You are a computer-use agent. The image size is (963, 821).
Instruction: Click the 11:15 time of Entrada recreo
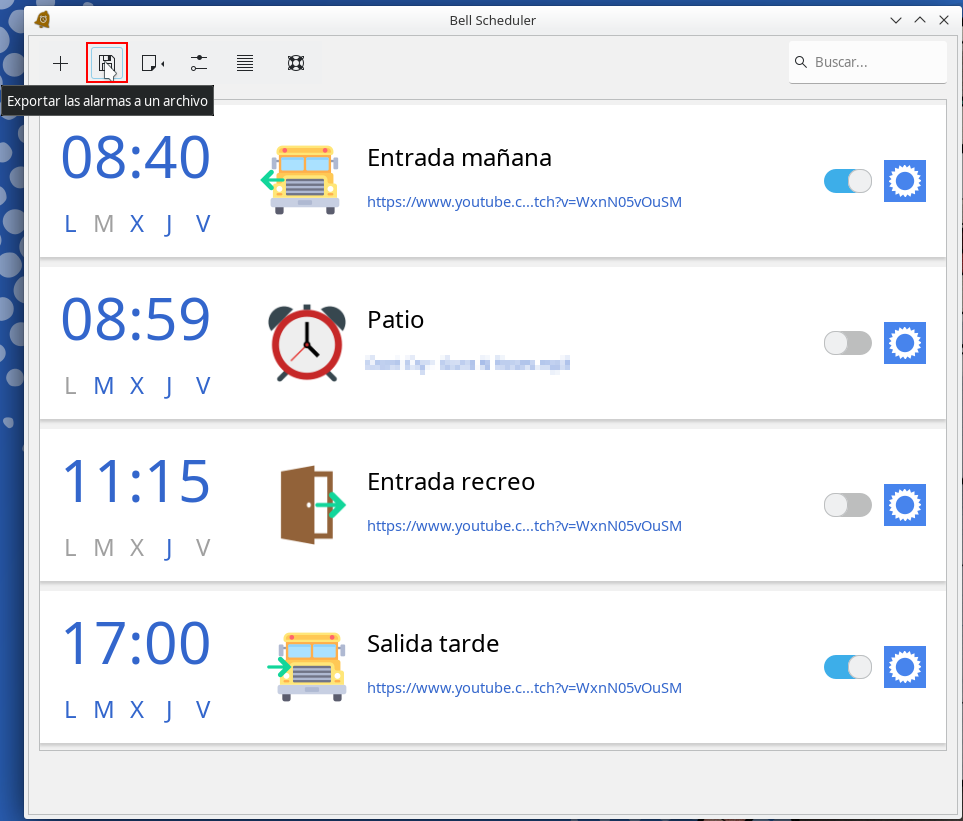click(136, 482)
